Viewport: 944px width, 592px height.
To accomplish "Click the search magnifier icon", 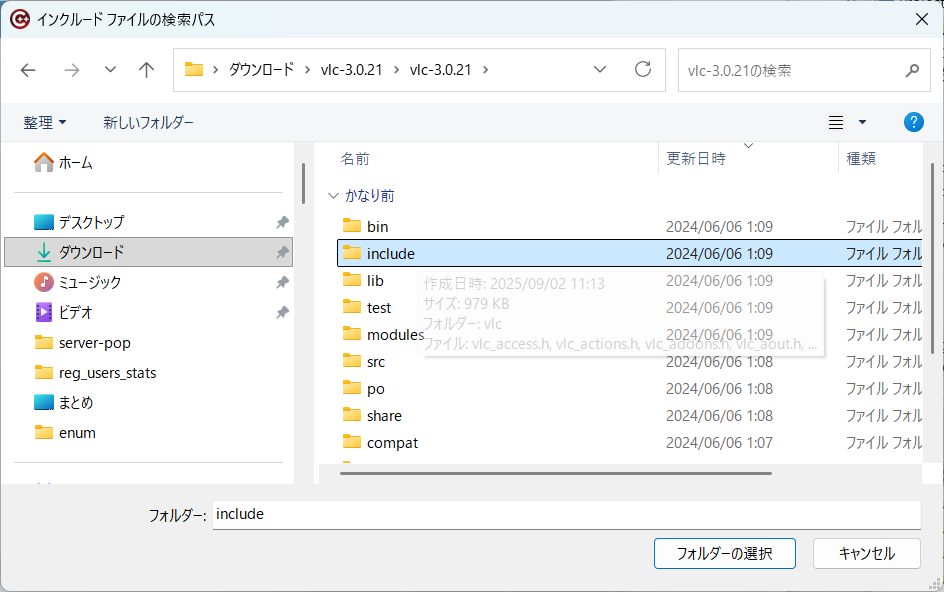I will 912,70.
